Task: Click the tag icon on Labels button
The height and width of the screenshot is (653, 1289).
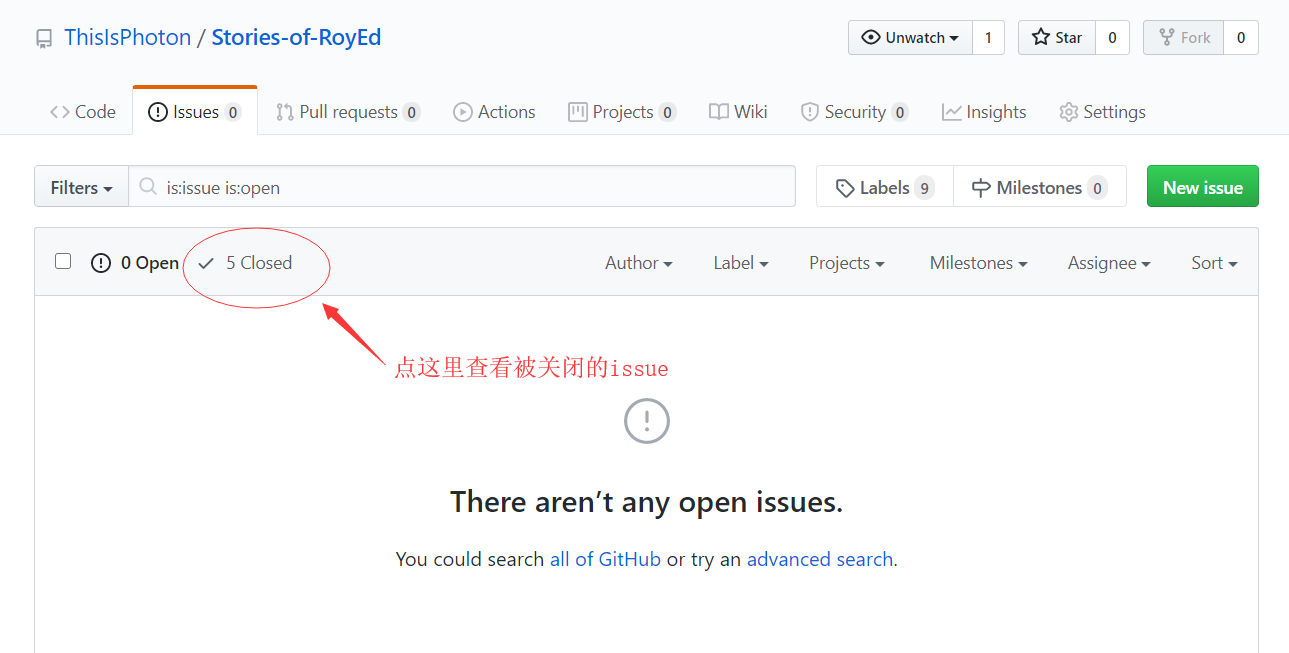Action: 846,188
